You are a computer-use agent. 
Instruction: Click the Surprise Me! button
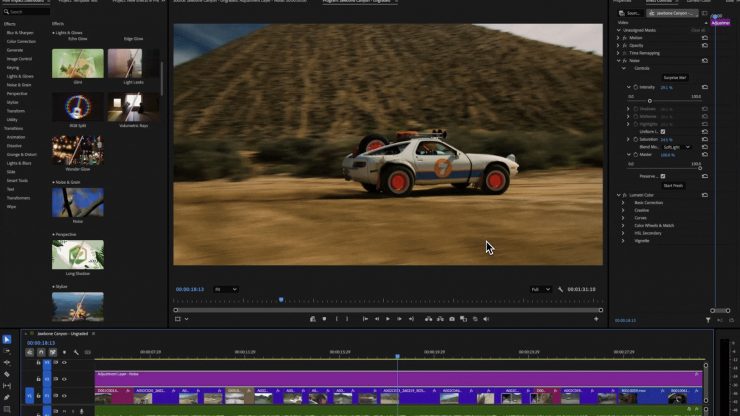(674, 77)
